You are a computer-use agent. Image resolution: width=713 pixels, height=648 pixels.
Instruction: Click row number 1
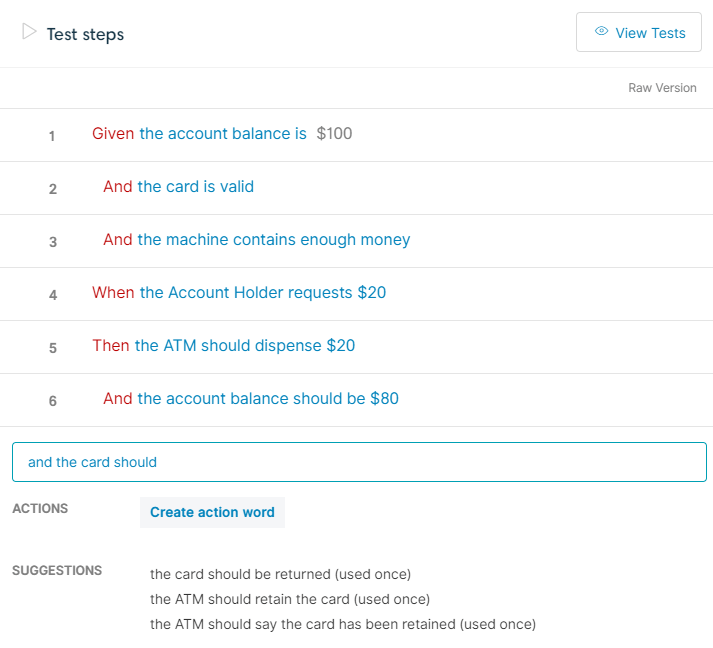tap(52, 136)
